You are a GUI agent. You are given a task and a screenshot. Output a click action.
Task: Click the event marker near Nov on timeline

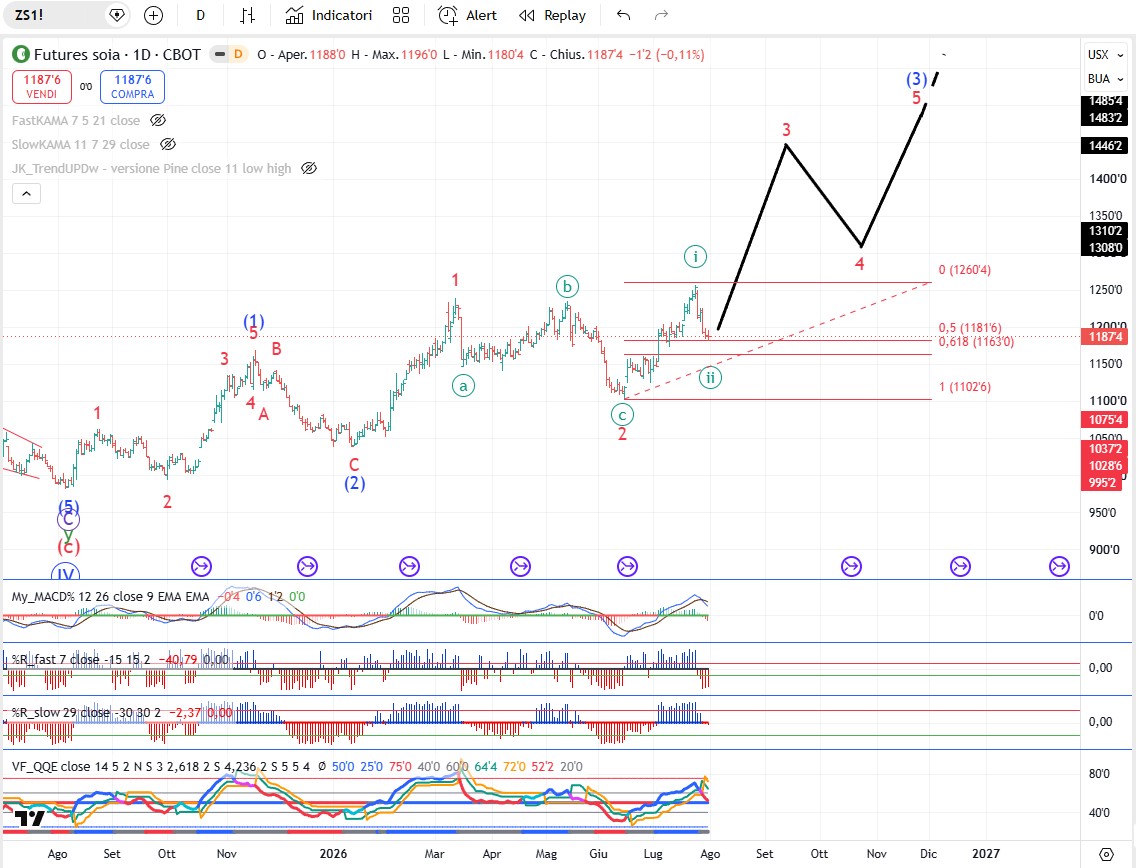(201, 567)
